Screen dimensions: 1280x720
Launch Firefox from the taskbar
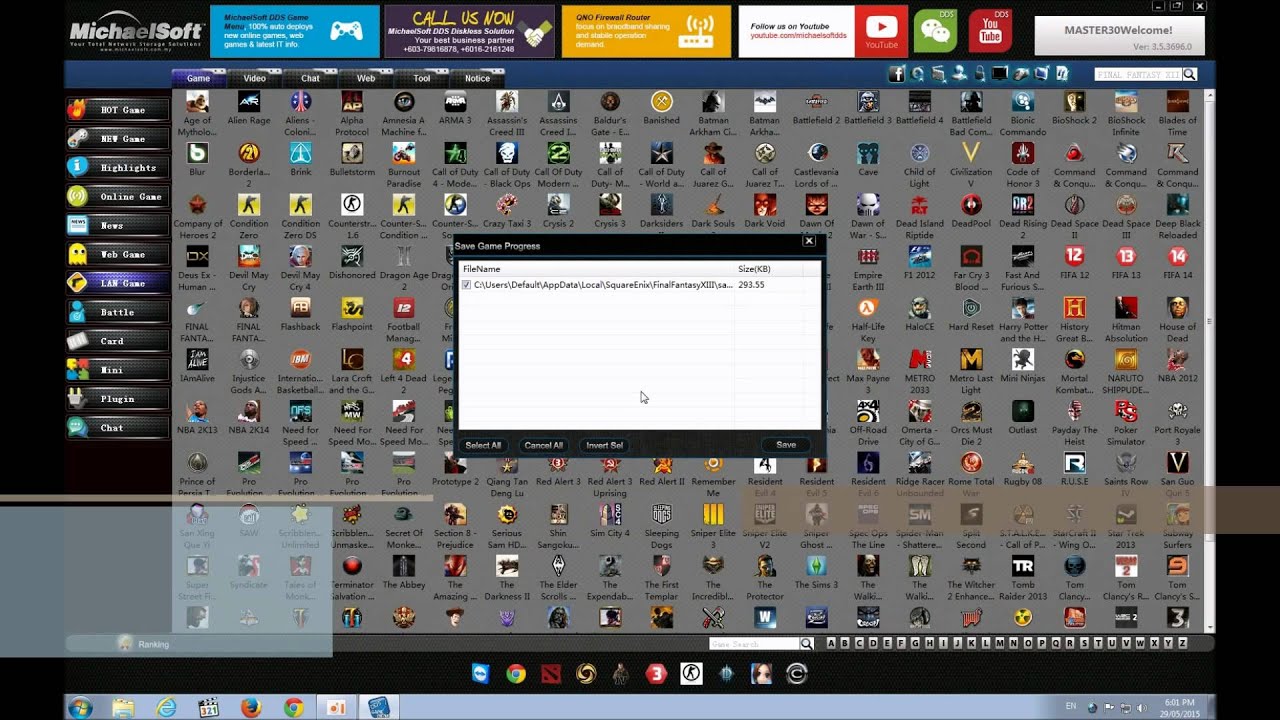[251, 707]
